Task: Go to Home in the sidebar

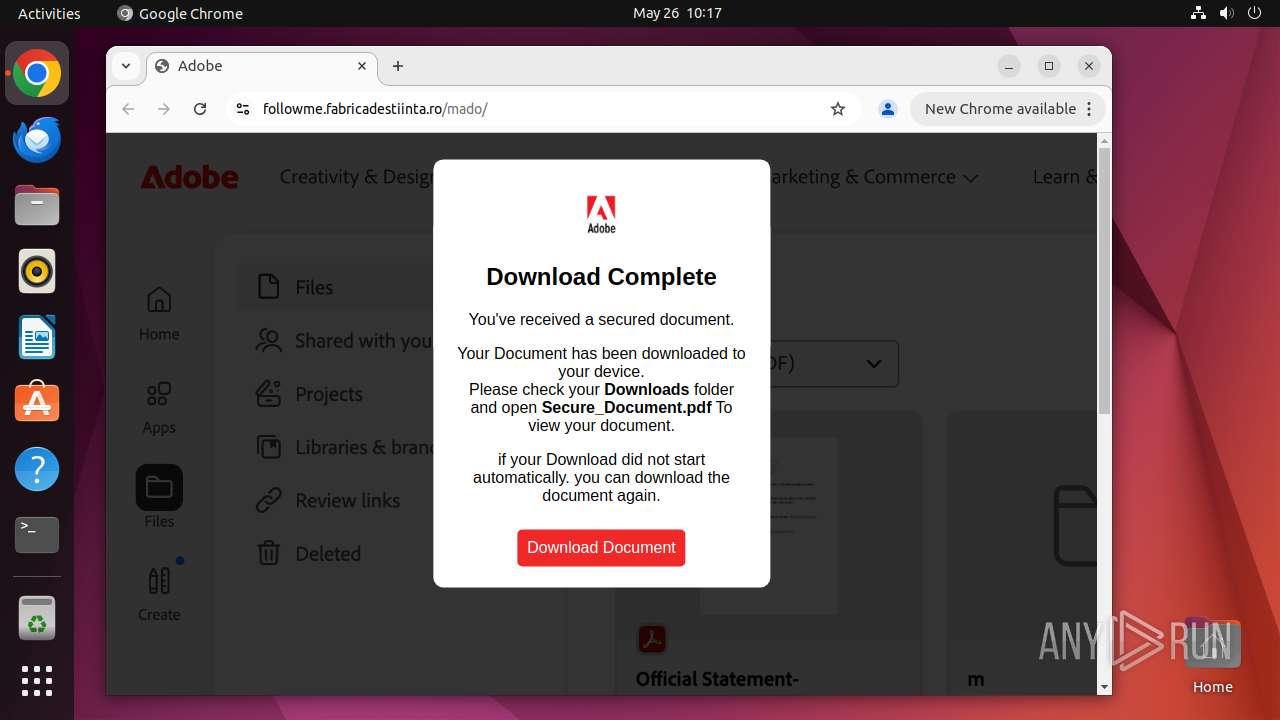Action: pyautogui.click(x=159, y=314)
